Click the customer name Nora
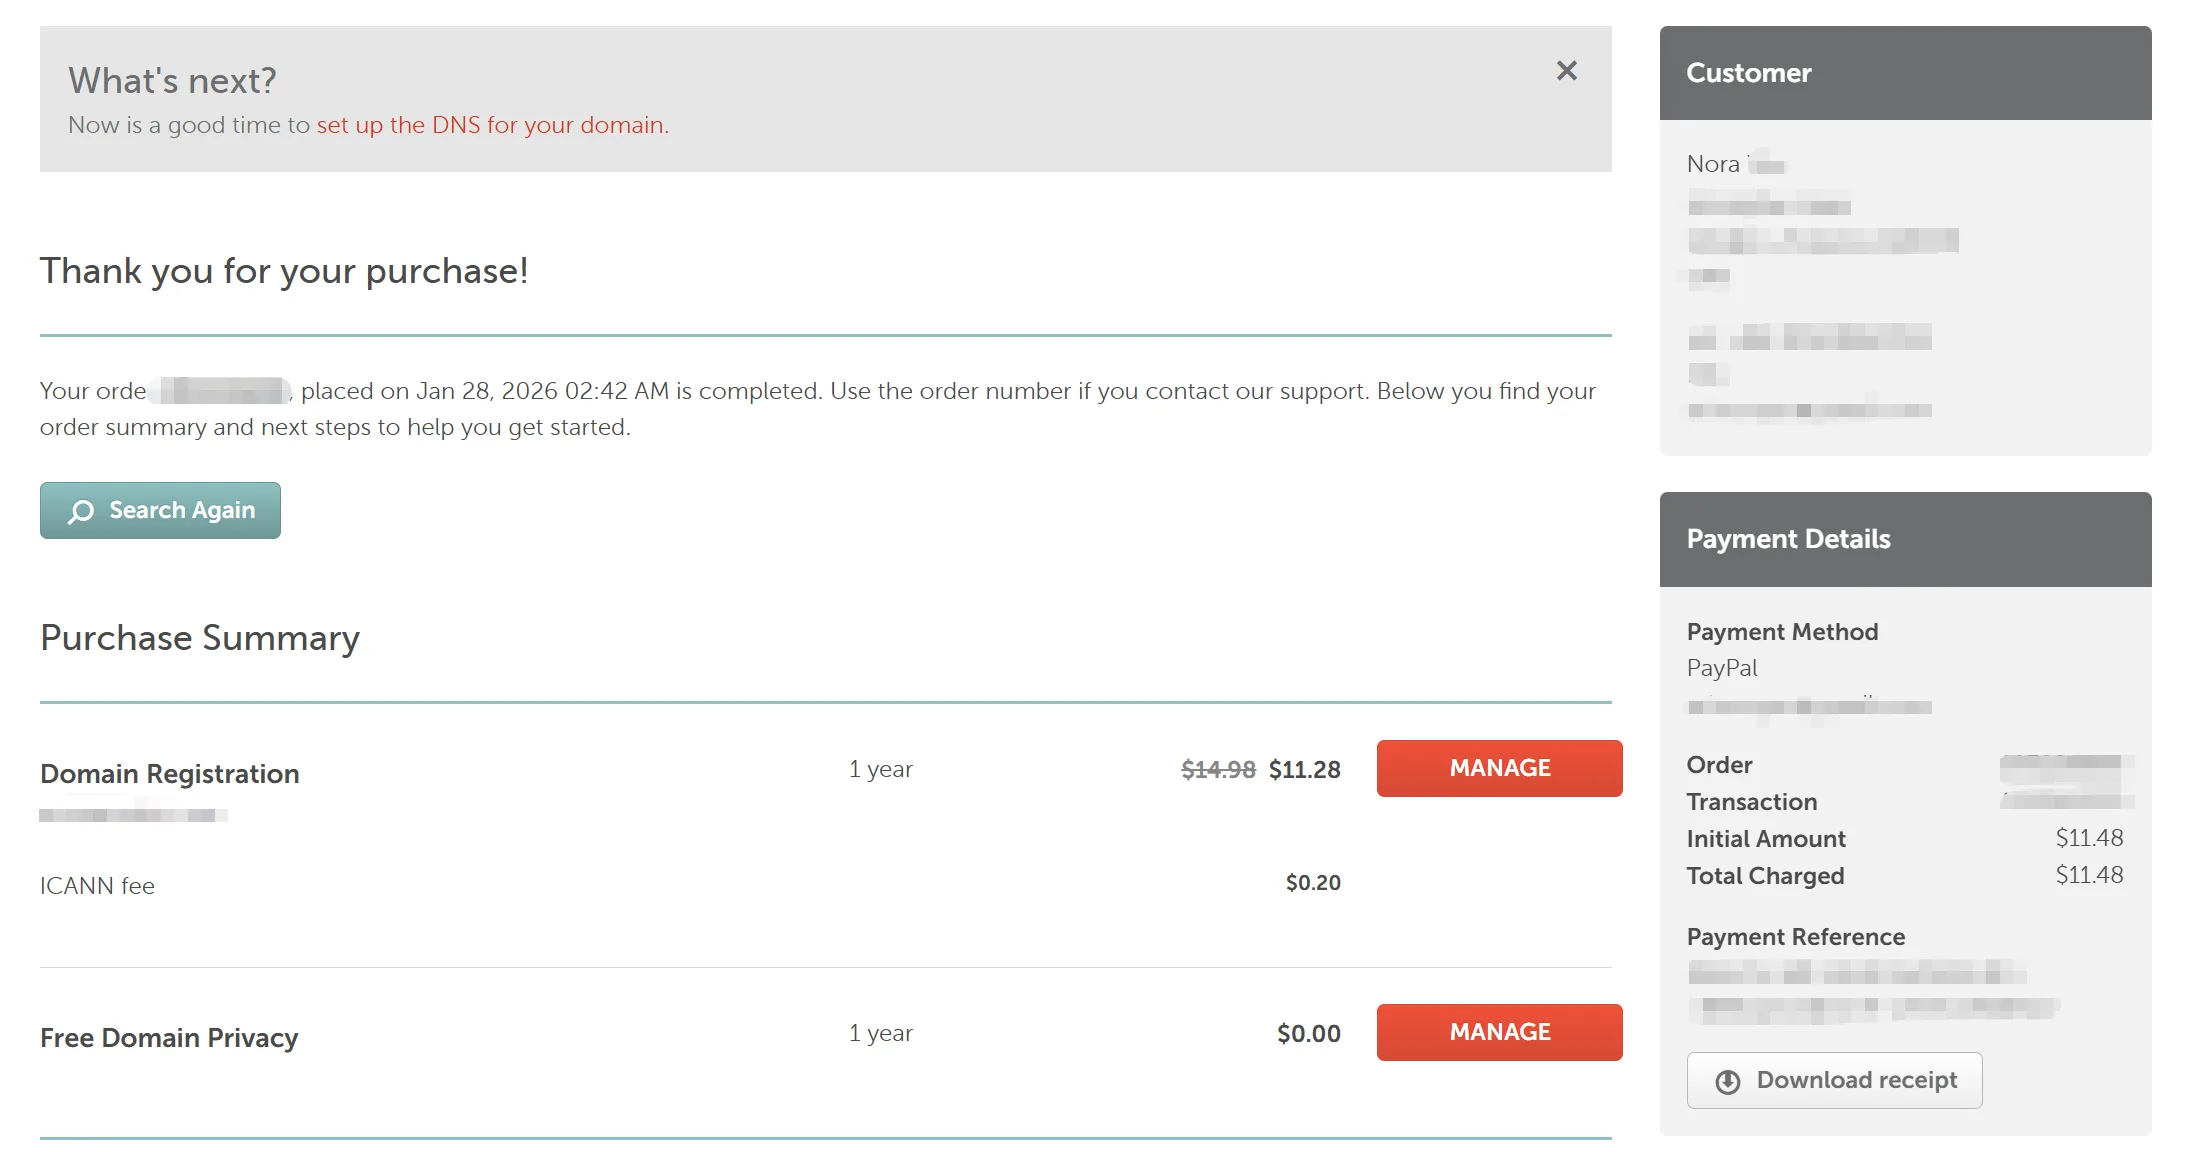This screenshot has width=2186, height=1152. (1713, 164)
